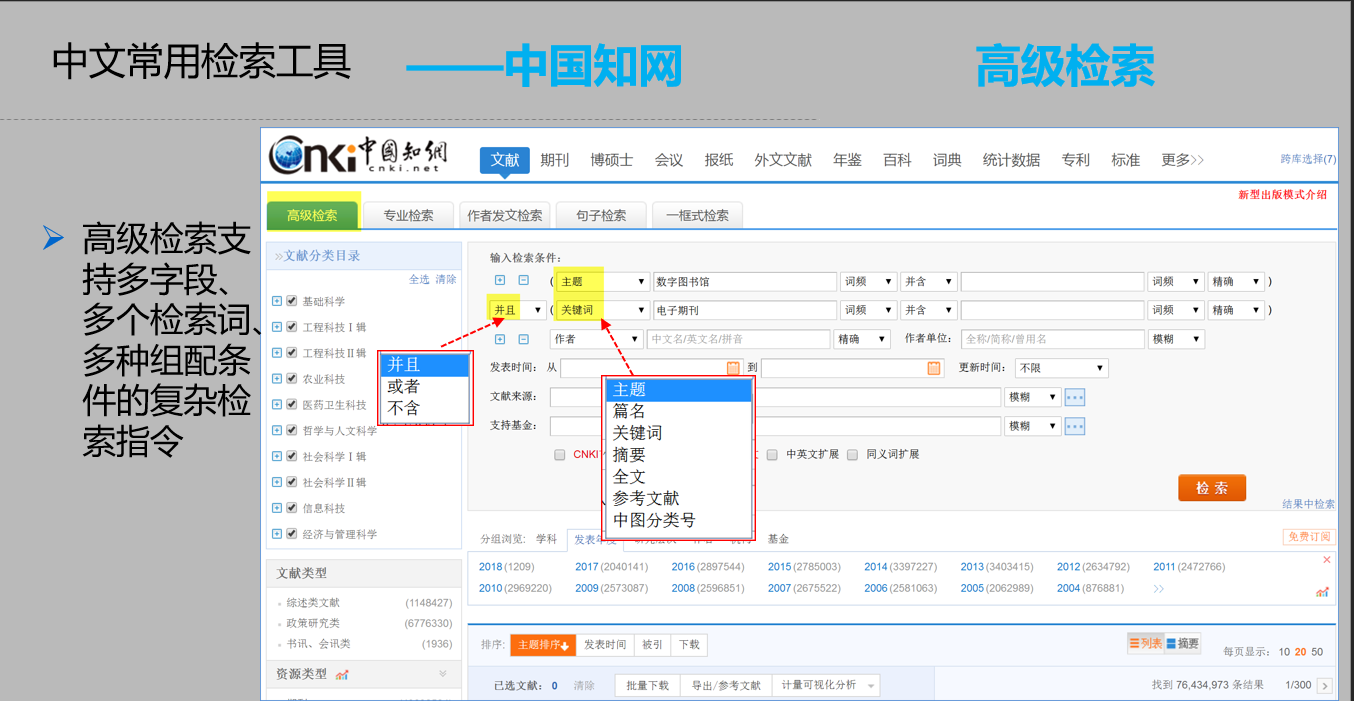Click the chart icon in the year grouping box
This screenshot has width=1354, height=701.
click(x=1322, y=592)
